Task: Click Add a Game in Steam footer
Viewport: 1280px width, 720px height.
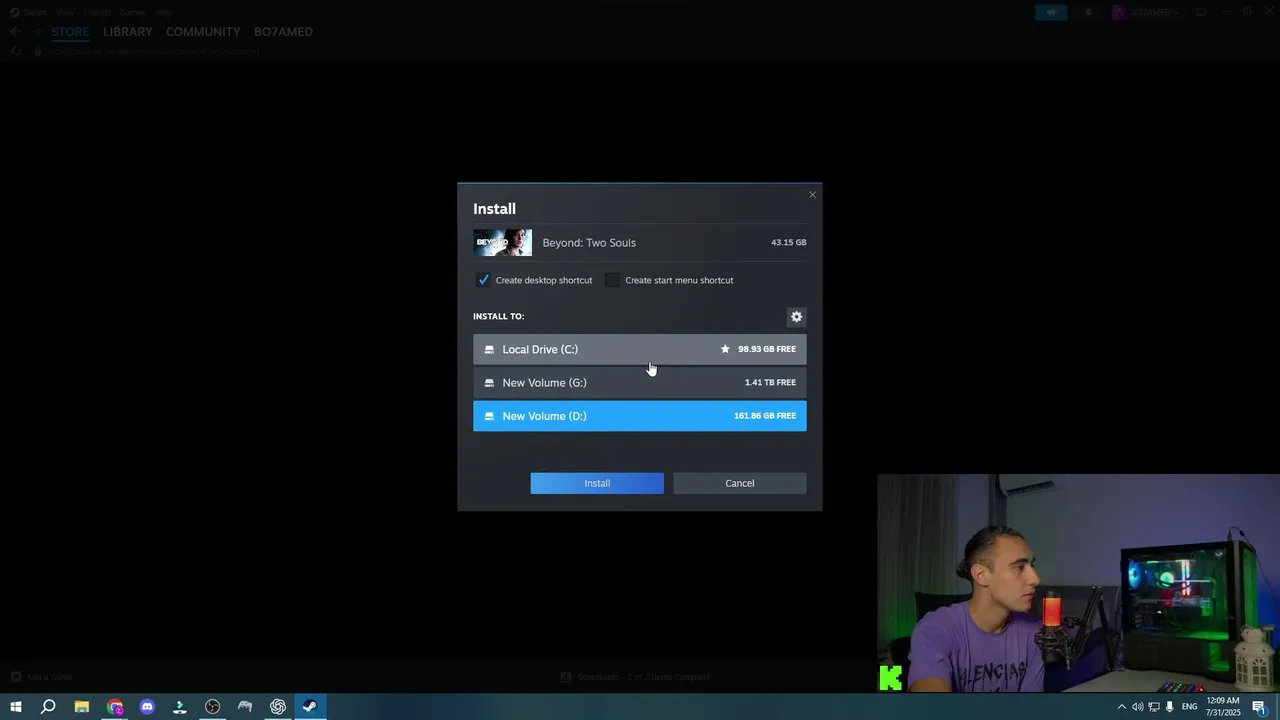Action: [42, 677]
